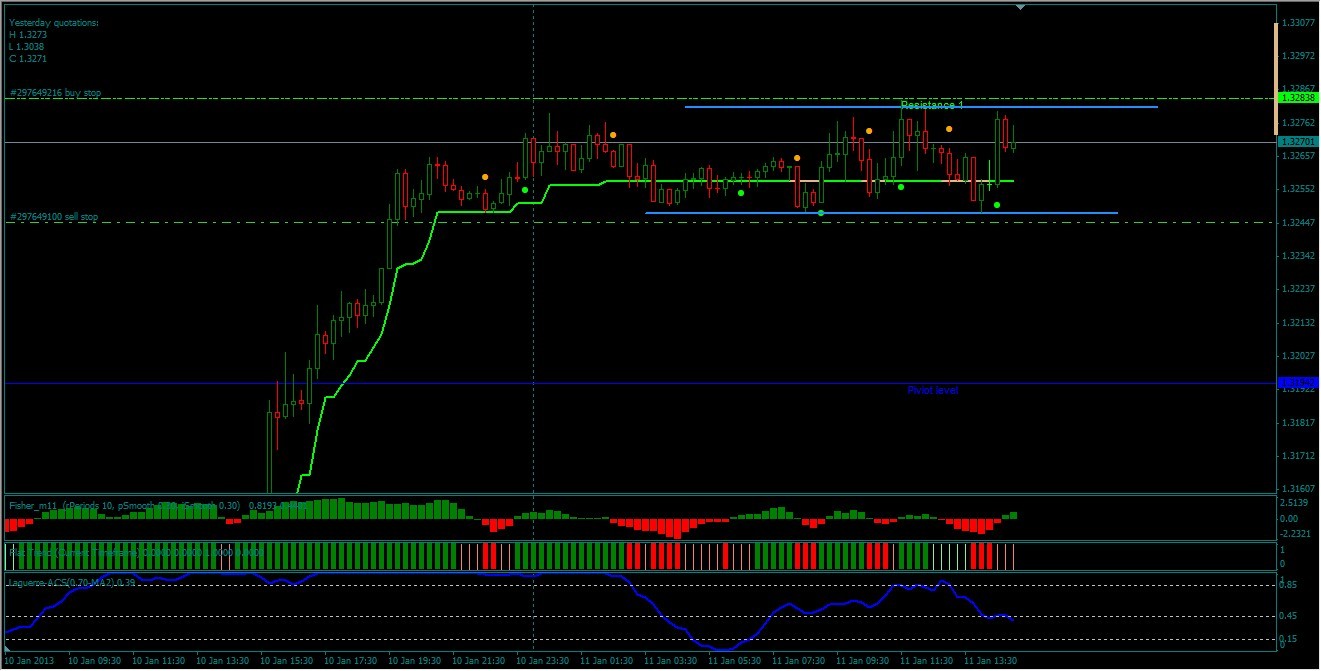Click the 1.32701 current price tag
Screen dimensions: 1321x671
click(1298, 142)
